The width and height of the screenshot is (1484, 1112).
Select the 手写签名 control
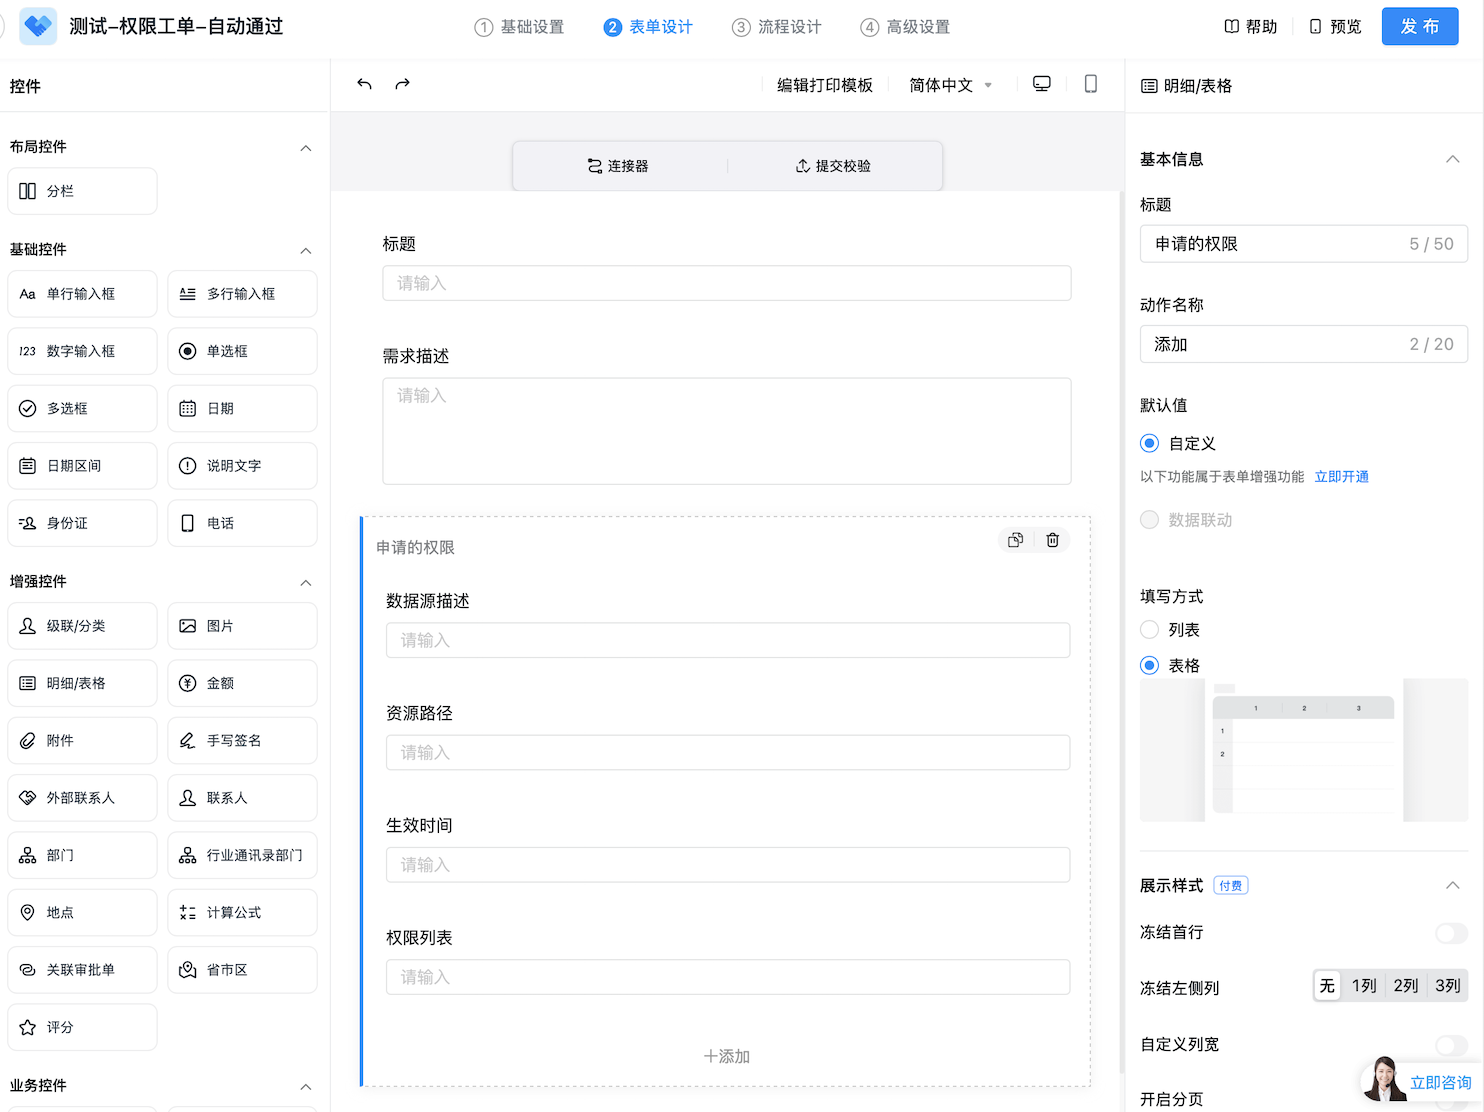[x=242, y=741]
